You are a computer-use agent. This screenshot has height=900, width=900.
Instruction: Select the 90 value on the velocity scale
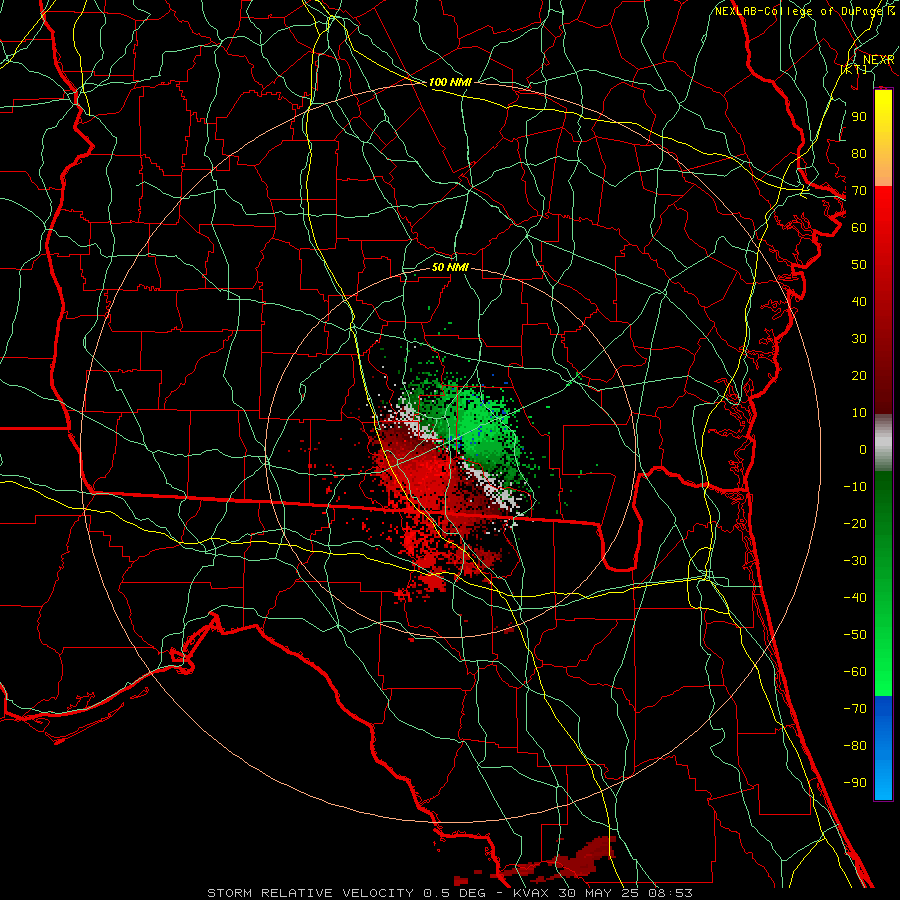coord(859,117)
